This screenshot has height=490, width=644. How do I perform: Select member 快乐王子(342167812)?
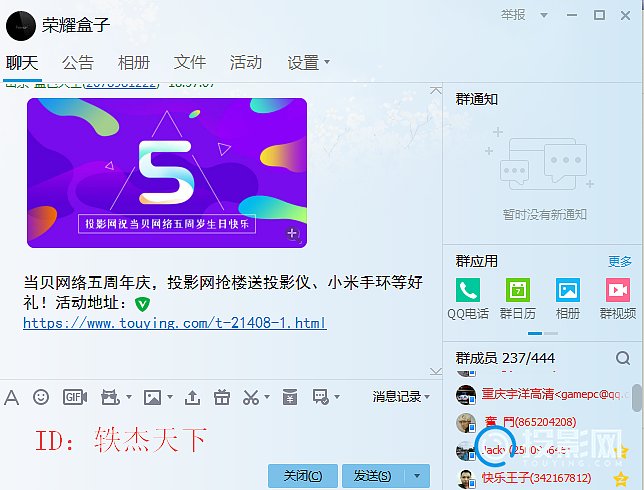(543, 478)
